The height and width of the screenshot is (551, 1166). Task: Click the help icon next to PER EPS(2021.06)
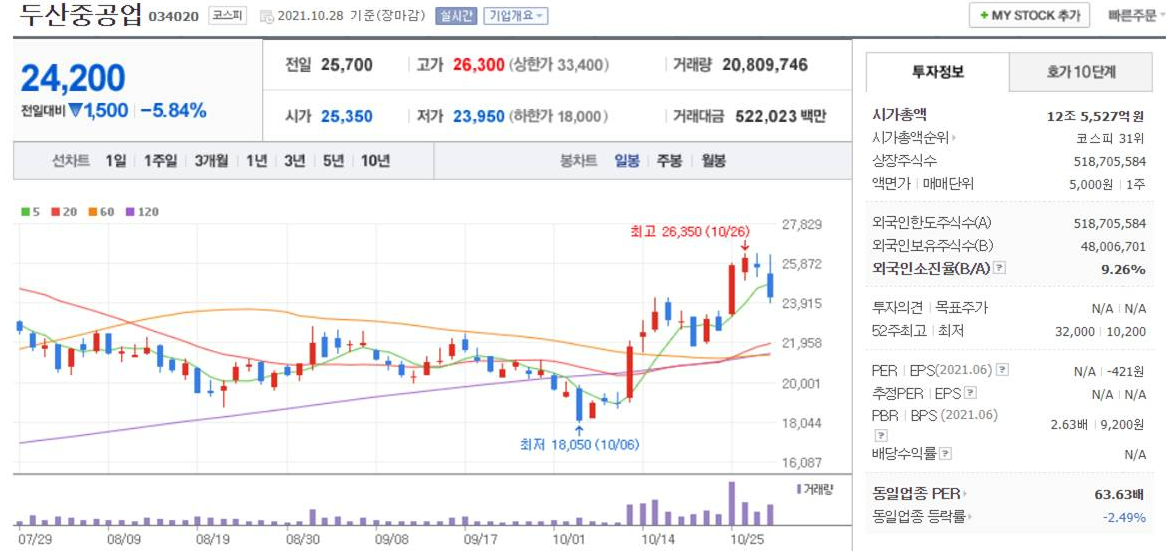pyautogui.click(x=1002, y=370)
